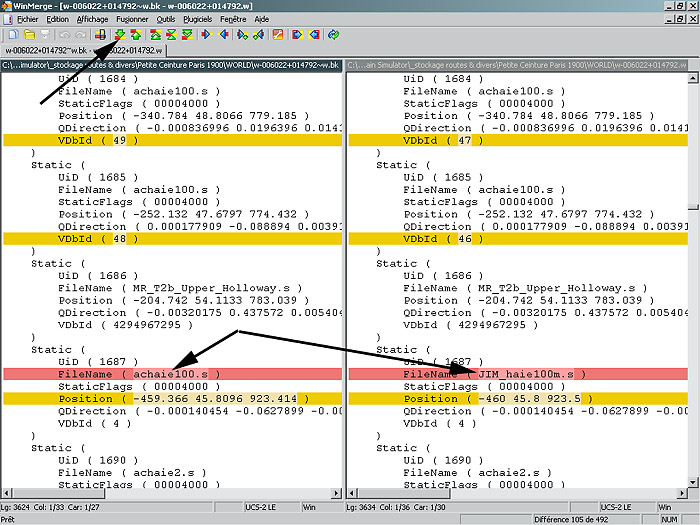700x525 pixels.
Task: Go to previous difference (green up arrow)
Action: pyautogui.click(x=136, y=34)
